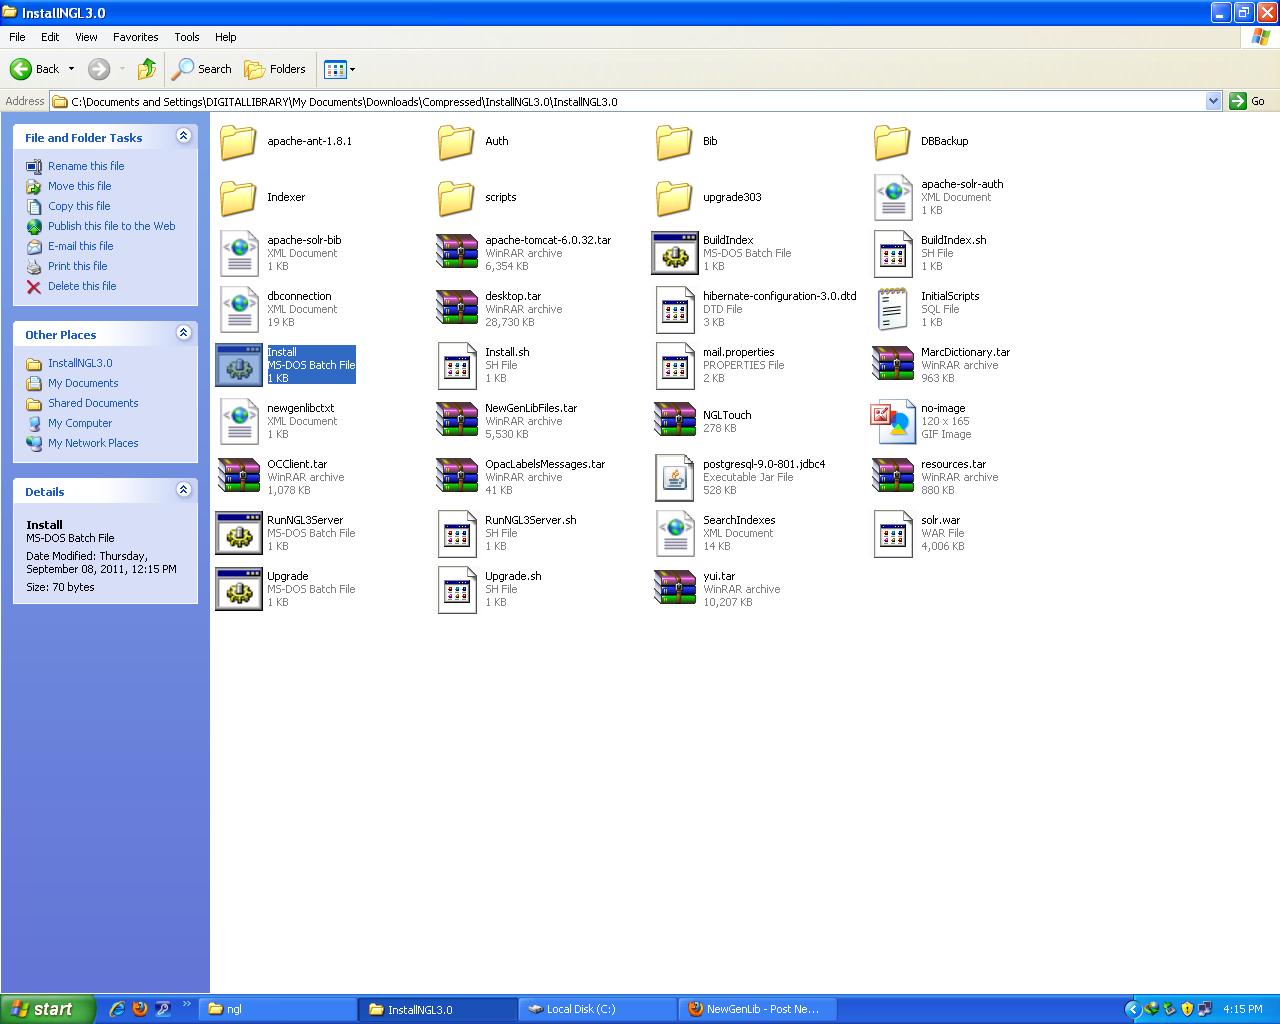Viewport: 1280px width, 1024px height.
Task: Select the BuildIndex batch file icon
Action: click(x=675, y=253)
